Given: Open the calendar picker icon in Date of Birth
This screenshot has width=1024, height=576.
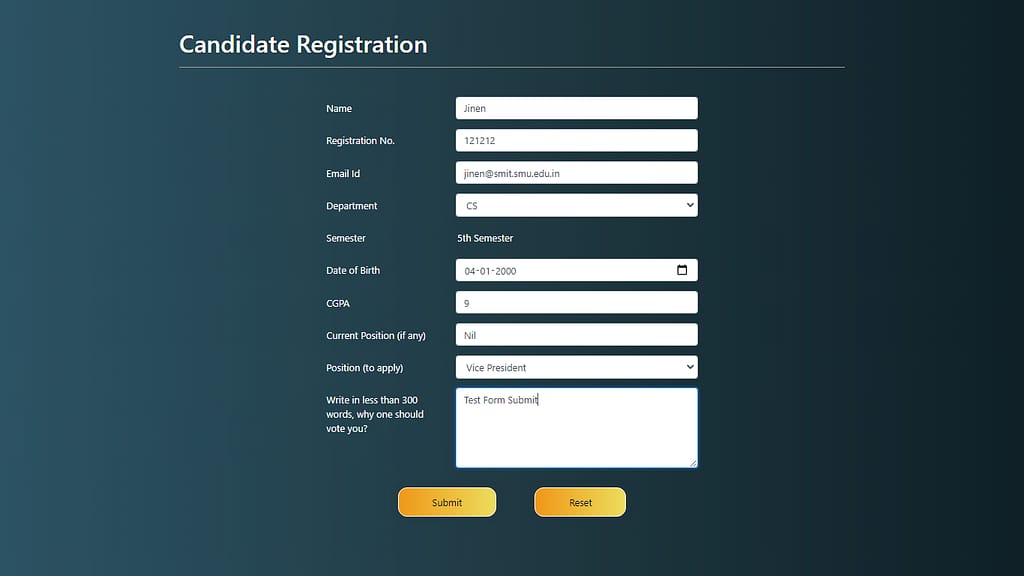Looking at the screenshot, I should pos(682,270).
